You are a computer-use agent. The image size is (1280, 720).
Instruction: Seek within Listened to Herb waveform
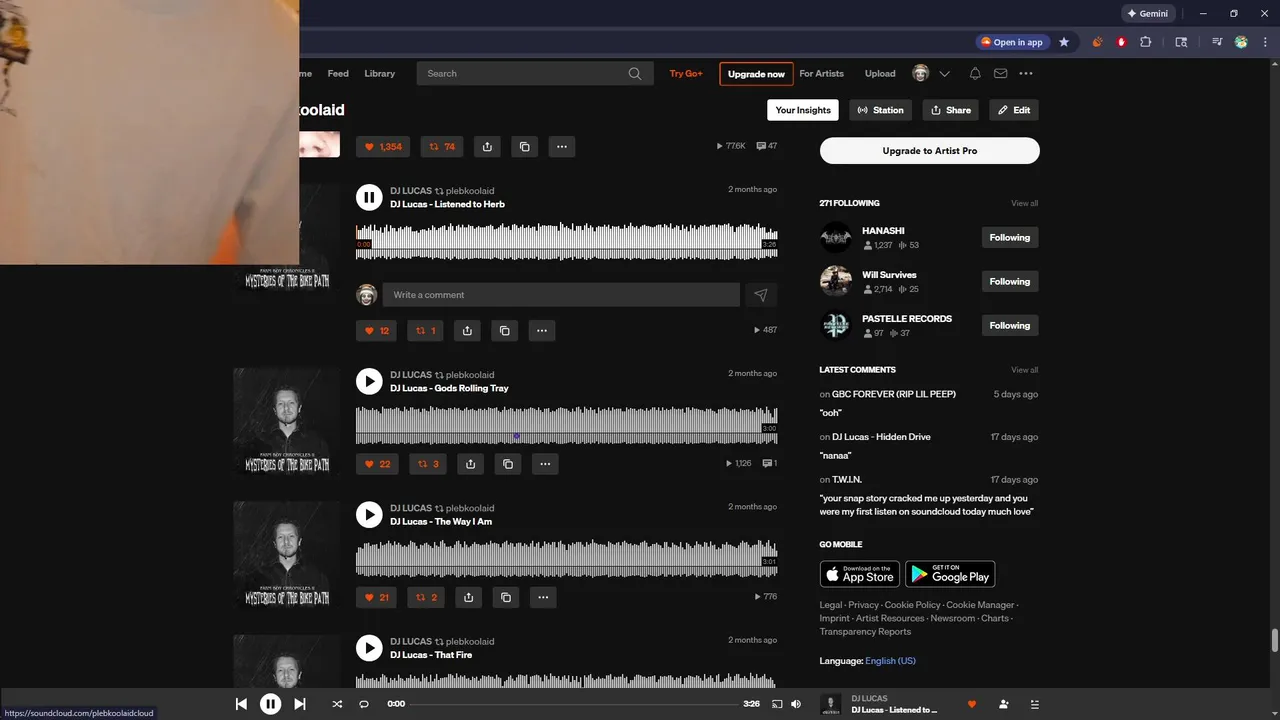(x=566, y=242)
